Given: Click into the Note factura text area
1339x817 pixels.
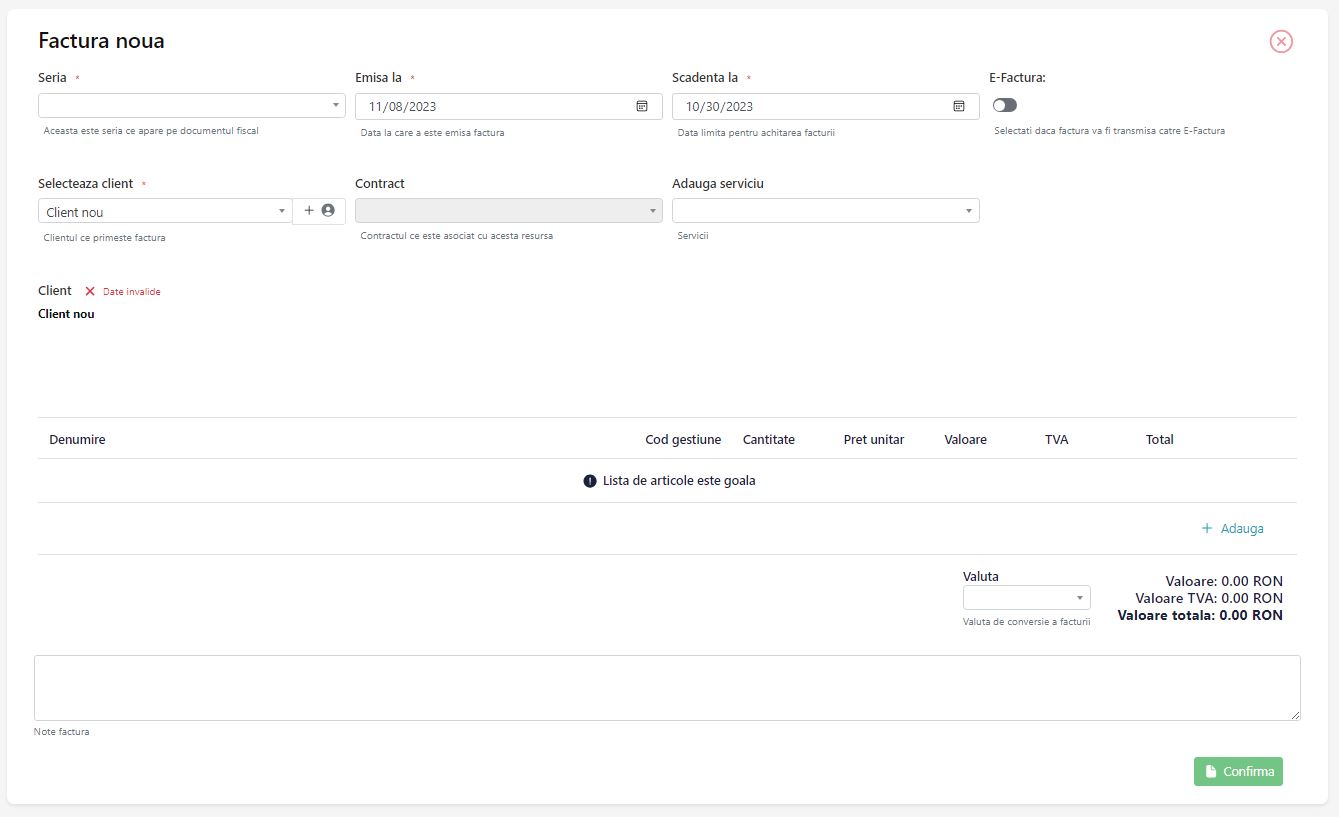Looking at the screenshot, I should click(667, 688).
